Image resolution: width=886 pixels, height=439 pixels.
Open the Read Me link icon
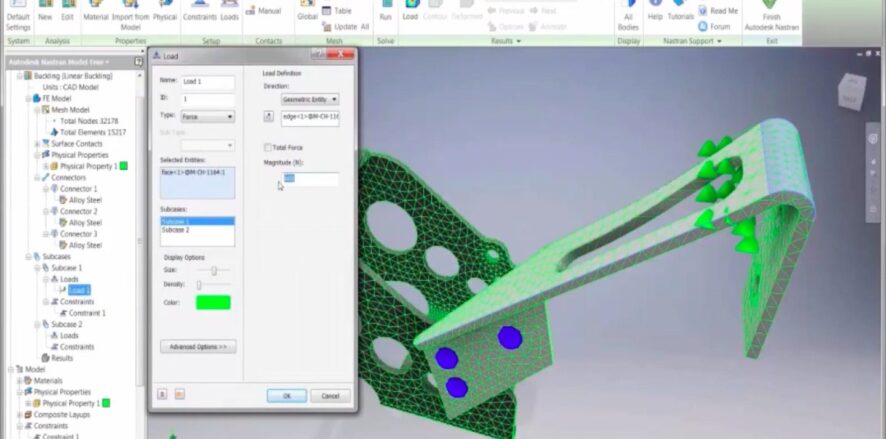(x=703, y=11)
